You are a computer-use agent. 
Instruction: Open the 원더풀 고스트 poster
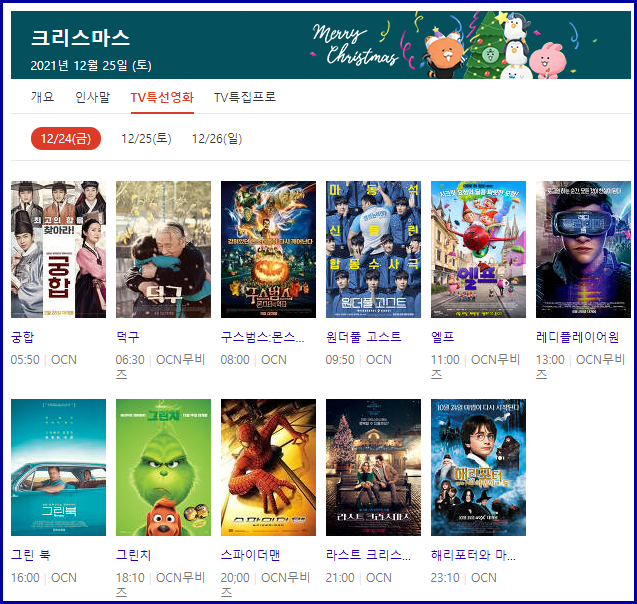pos(373,249)
